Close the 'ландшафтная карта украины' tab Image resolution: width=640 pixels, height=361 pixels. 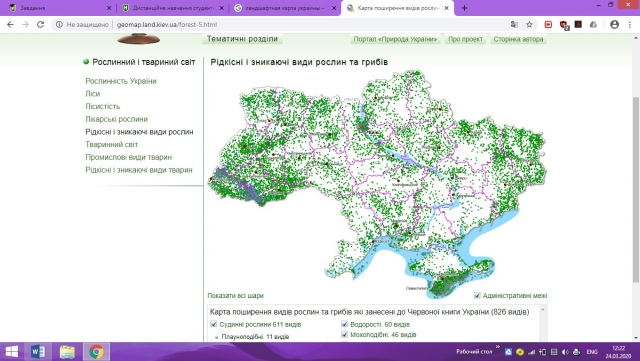tap(334, 8)
